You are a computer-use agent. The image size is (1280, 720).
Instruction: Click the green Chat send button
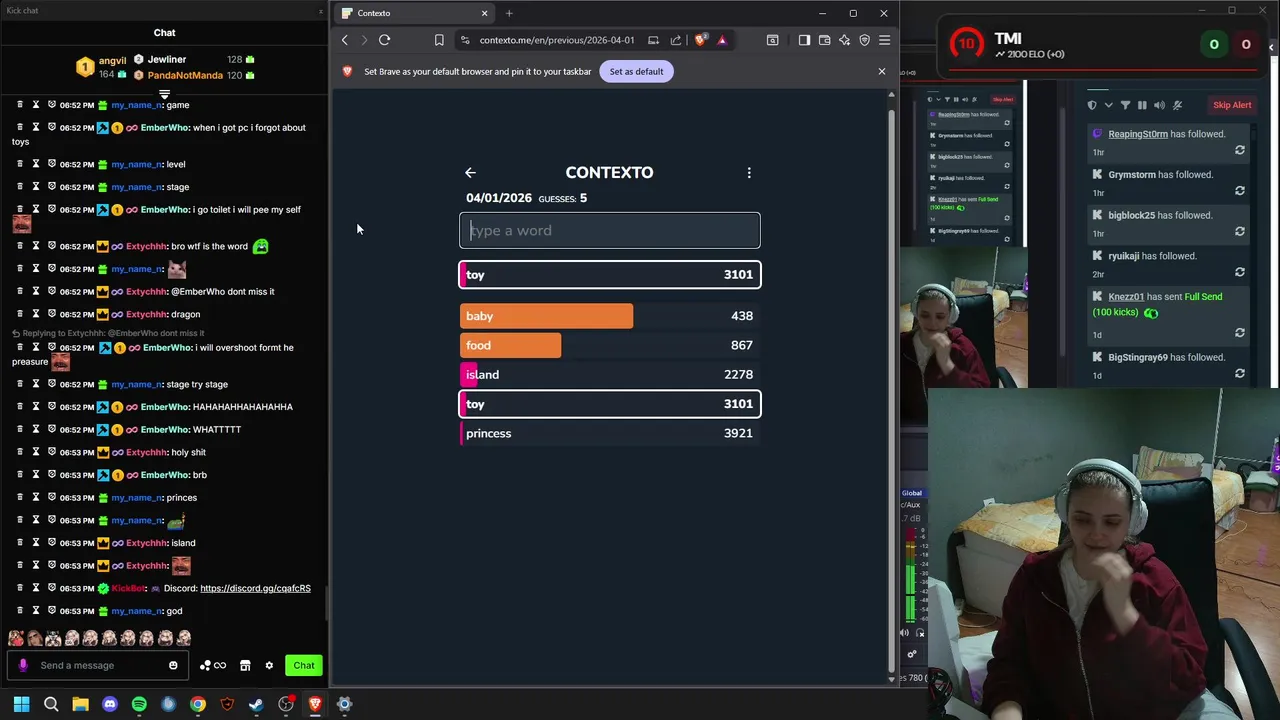click(x=304, y=665)
